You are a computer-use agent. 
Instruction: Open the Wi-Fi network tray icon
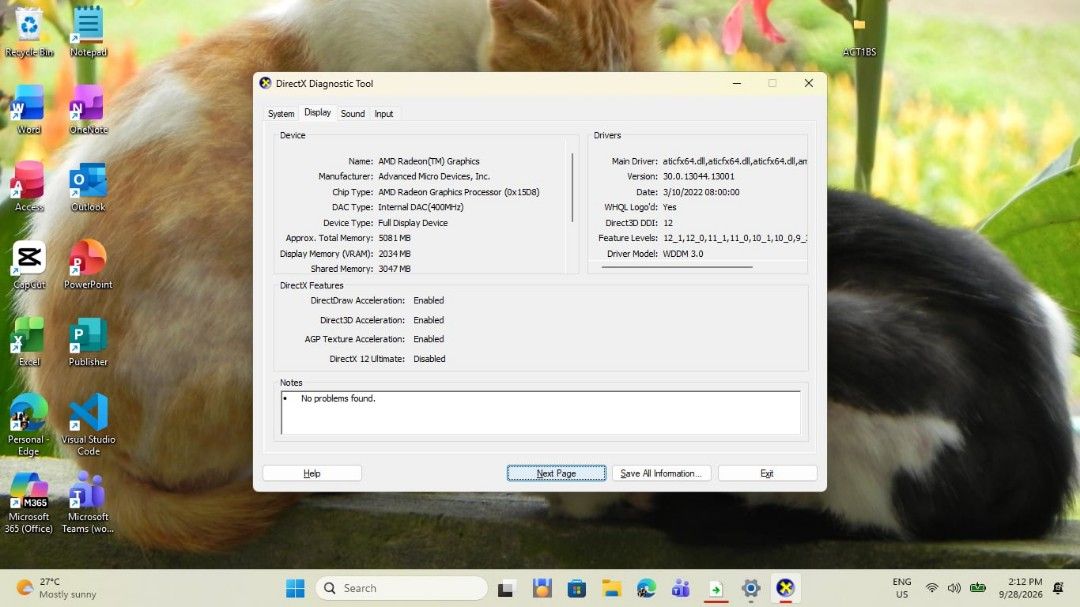coord(932,588)
